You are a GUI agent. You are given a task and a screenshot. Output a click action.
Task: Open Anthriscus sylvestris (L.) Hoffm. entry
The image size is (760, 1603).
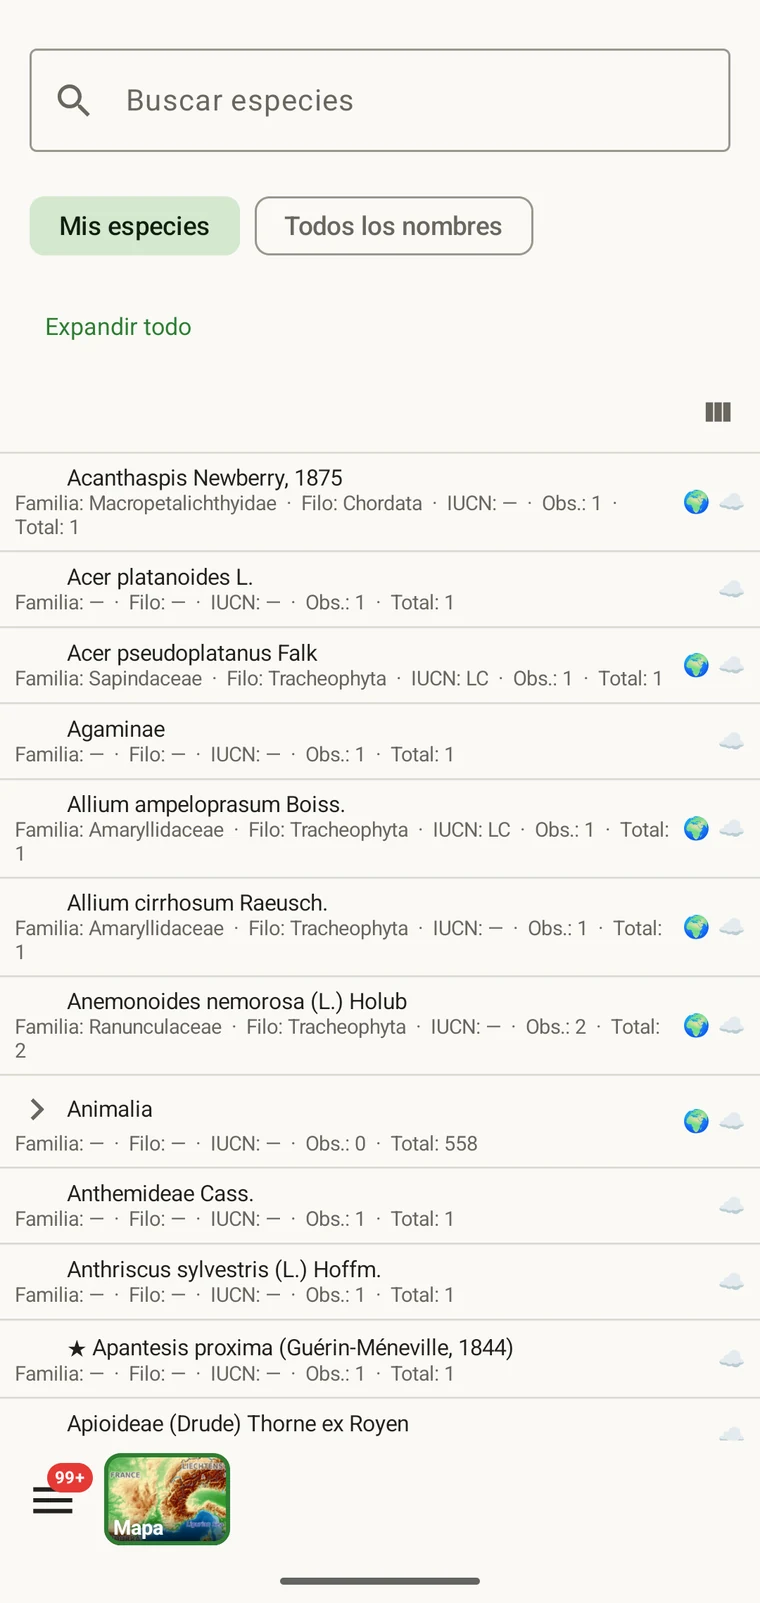[380, 1282]
